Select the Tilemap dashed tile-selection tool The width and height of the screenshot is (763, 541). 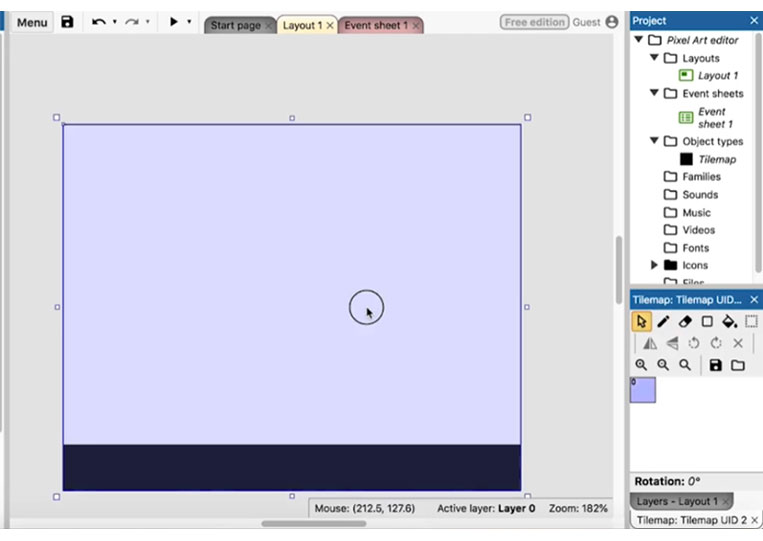pos(751,322)
